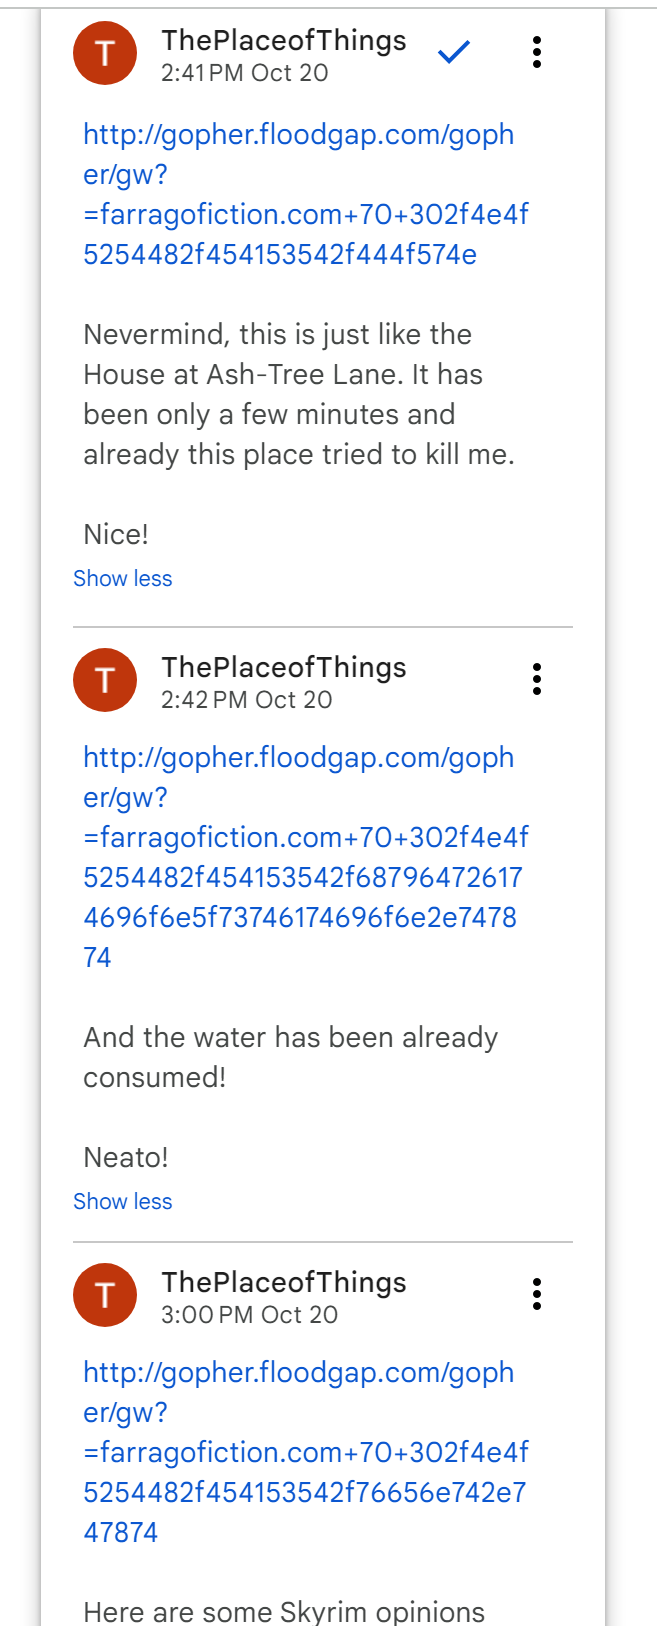
Task: Open more options for 3:00 PM comment
Action: (537, 1294)
